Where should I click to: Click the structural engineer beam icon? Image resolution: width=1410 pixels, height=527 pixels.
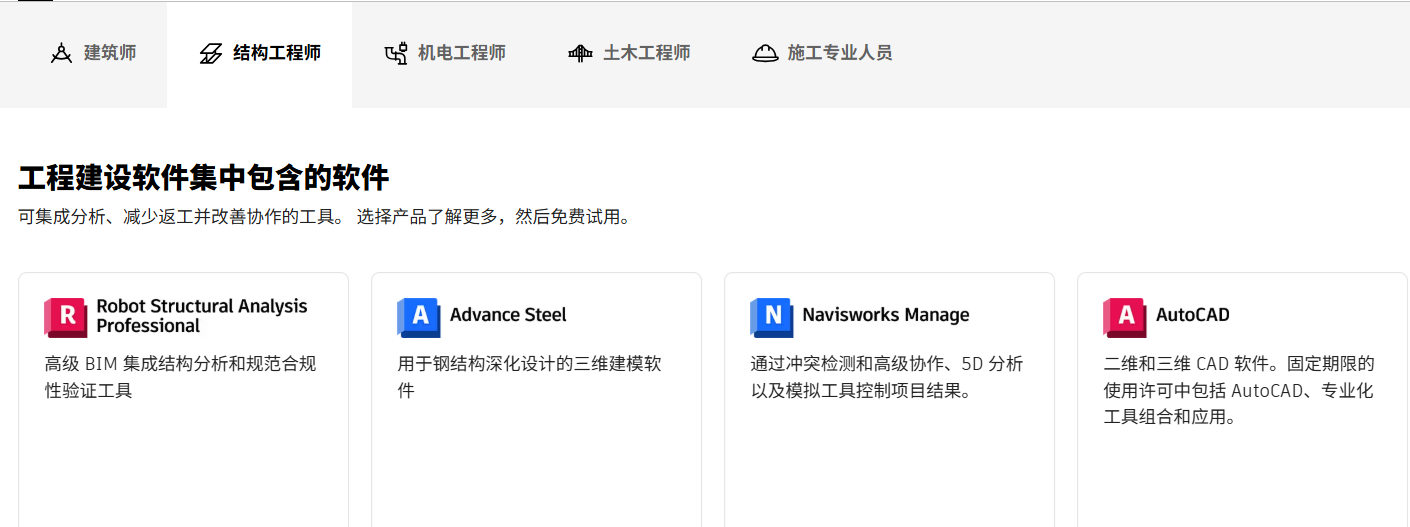tap(211, 54)
